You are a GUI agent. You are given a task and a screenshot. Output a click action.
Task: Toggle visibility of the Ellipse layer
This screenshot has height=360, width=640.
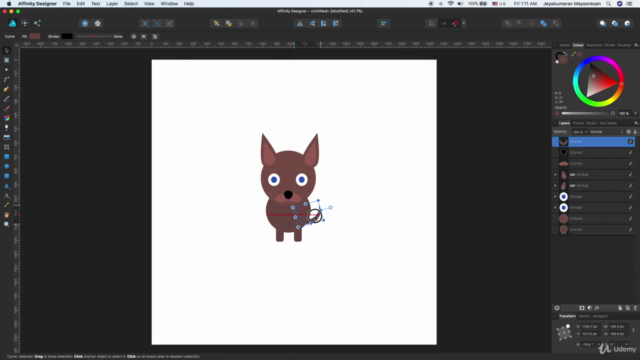point(630,219)
